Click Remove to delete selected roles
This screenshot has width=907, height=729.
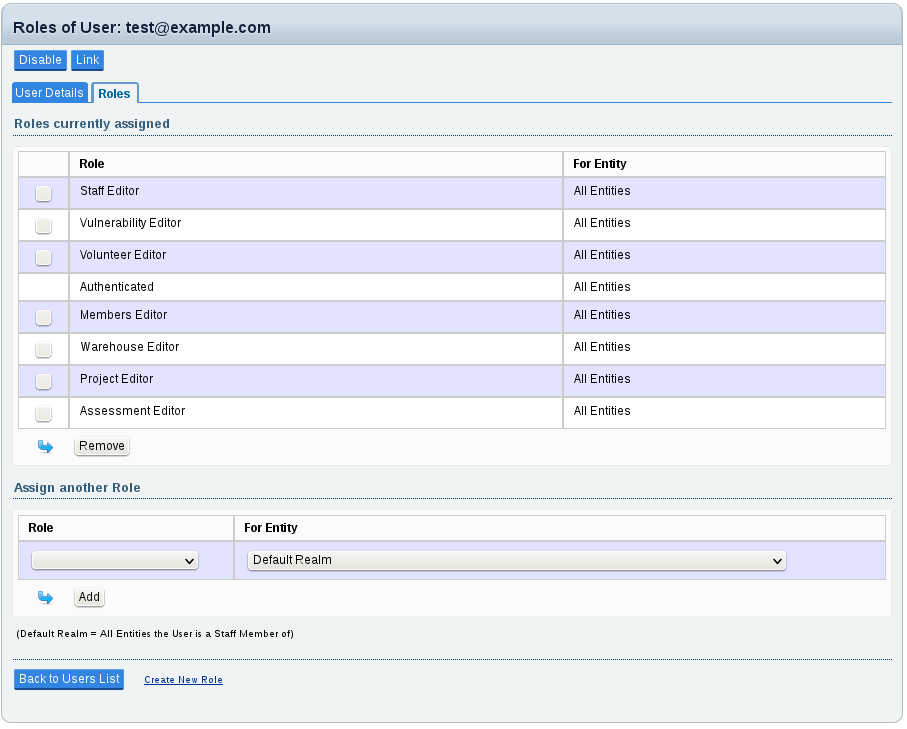click(102, 446)
